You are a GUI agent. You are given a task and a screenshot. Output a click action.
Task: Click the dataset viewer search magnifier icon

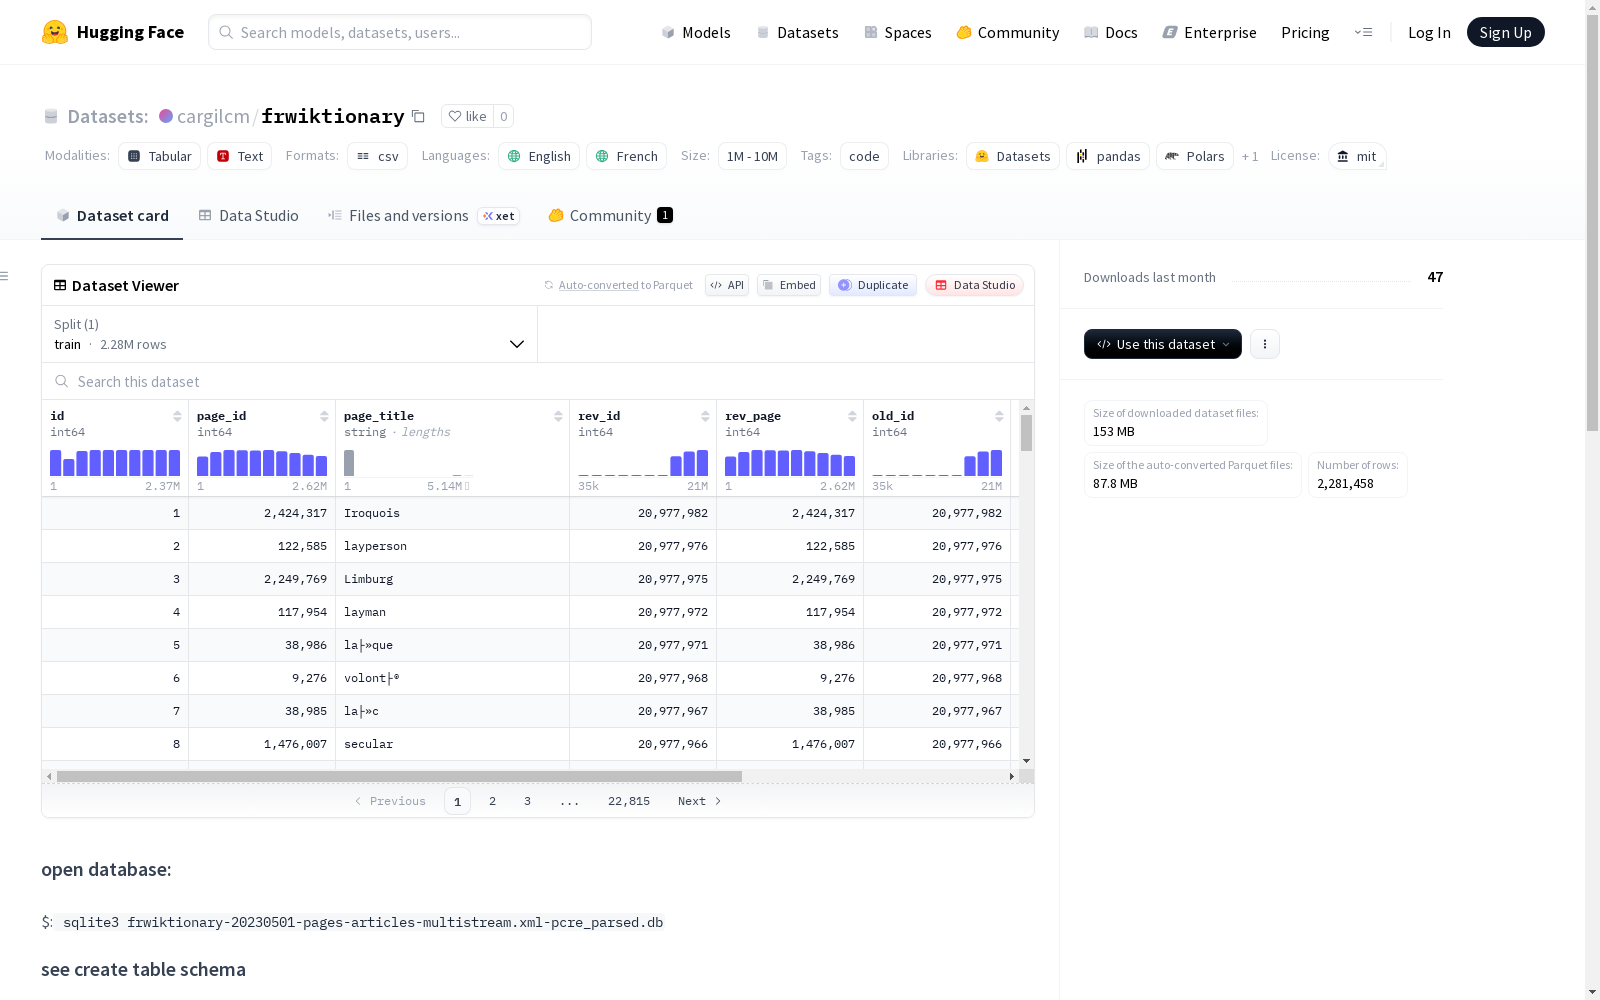tap(62, 381)
